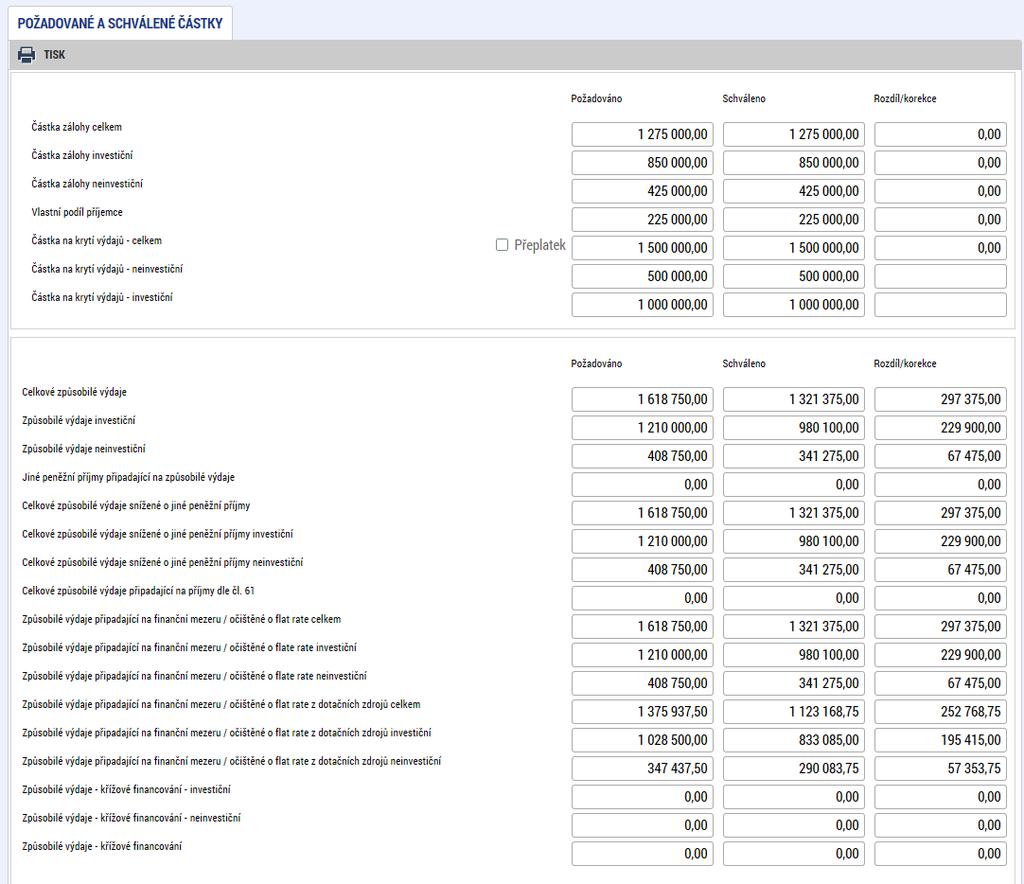Click Schváleno field for Vlastní podíl příjemce
Viewport: 1024px width, 884px height.
(793, 219)
